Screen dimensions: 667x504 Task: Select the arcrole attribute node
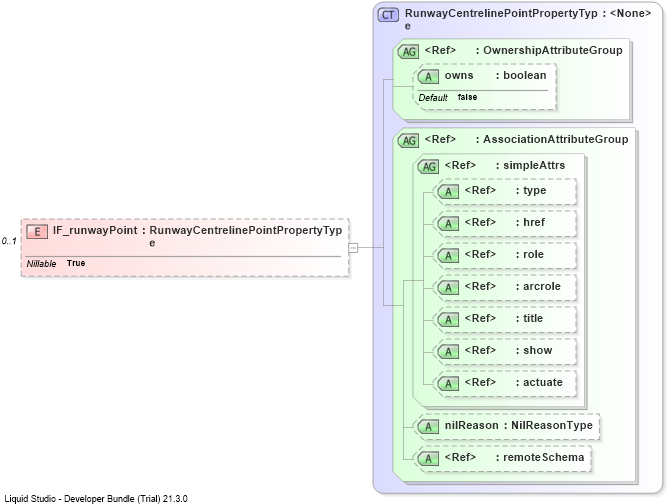pos(505,288)
